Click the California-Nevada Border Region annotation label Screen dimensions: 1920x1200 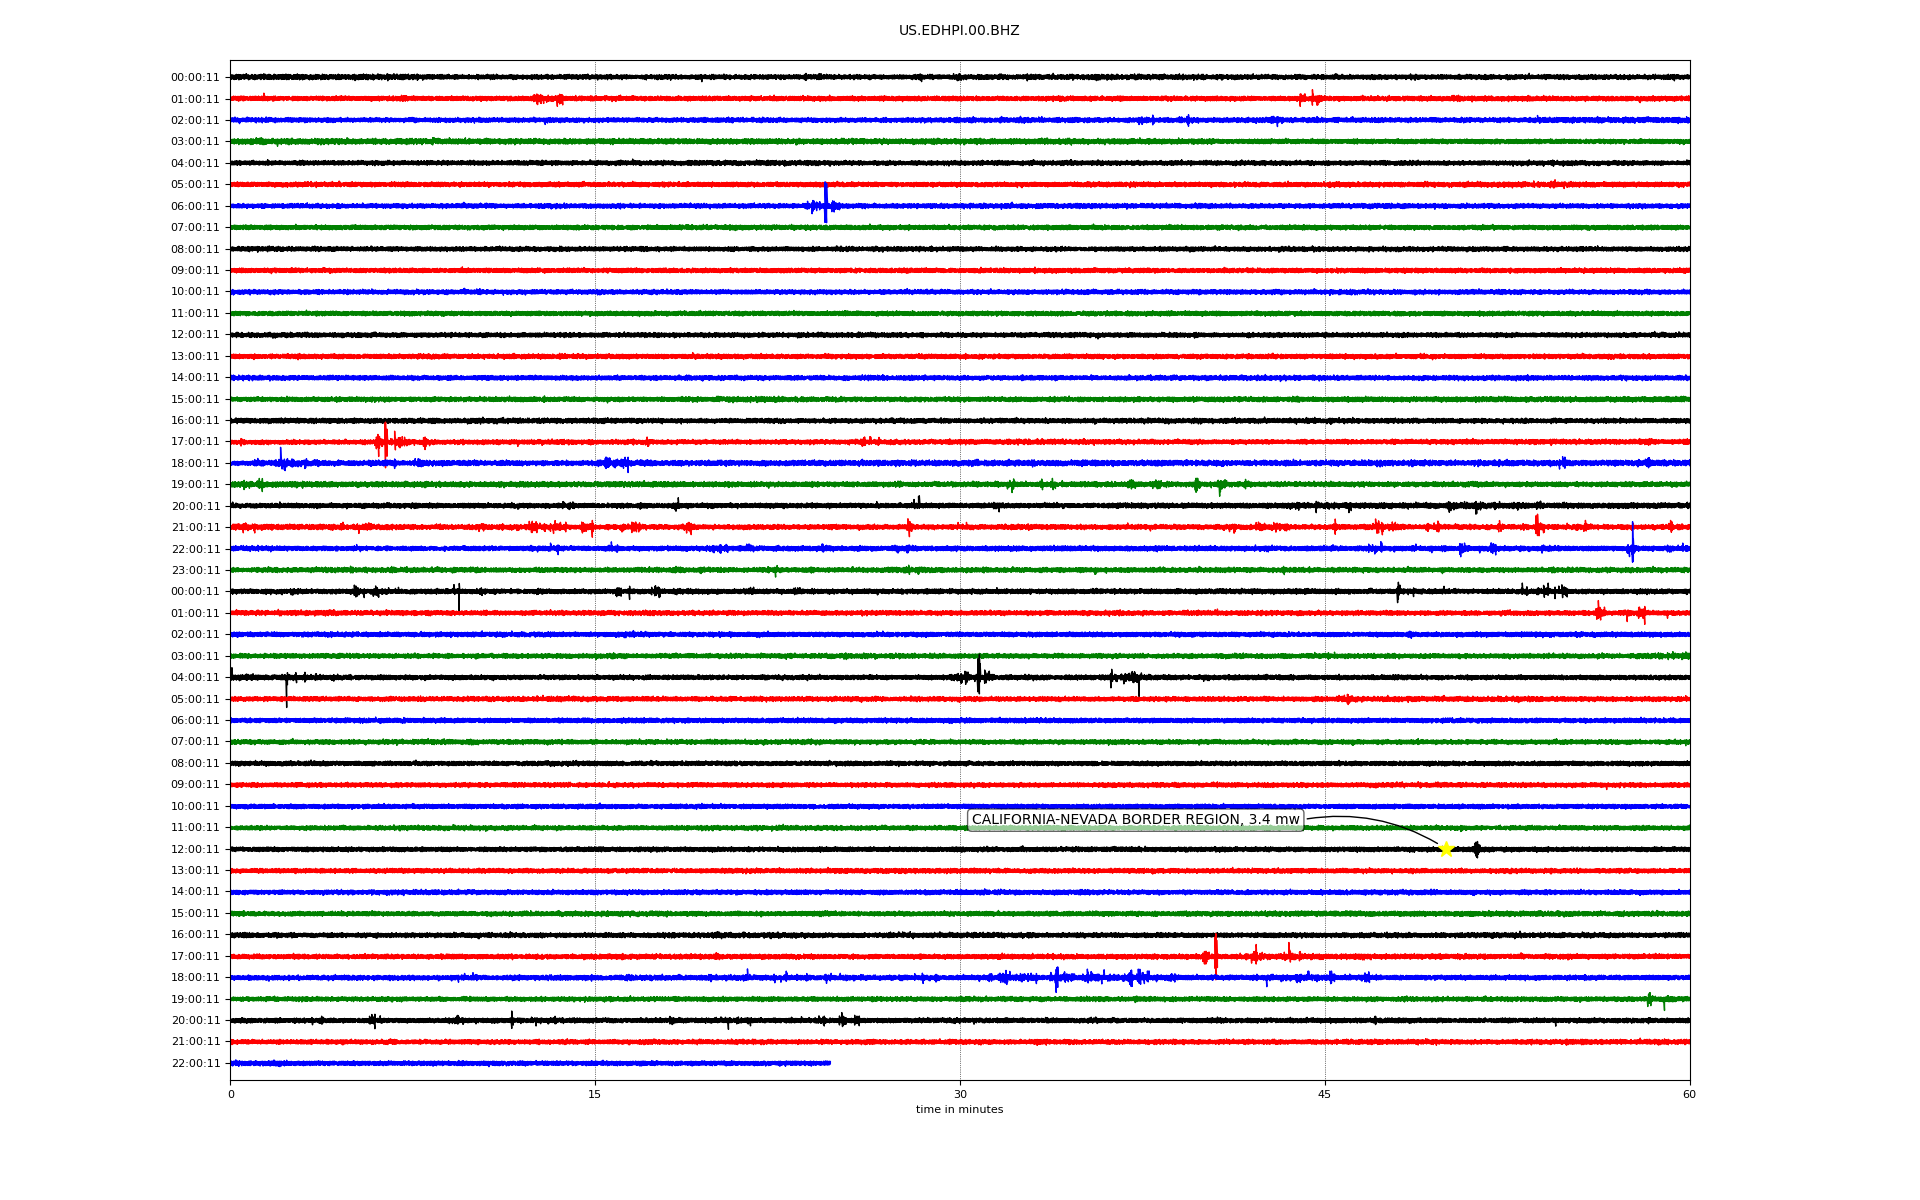(x=1135, y=820)
